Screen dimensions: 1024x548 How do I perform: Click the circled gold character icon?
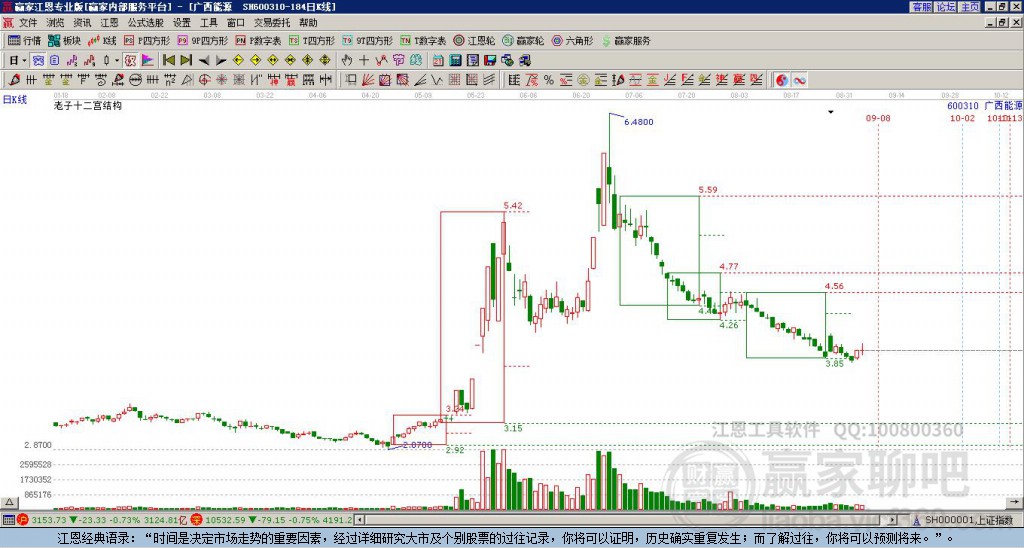pyautogui.click(x=583, y=80)
